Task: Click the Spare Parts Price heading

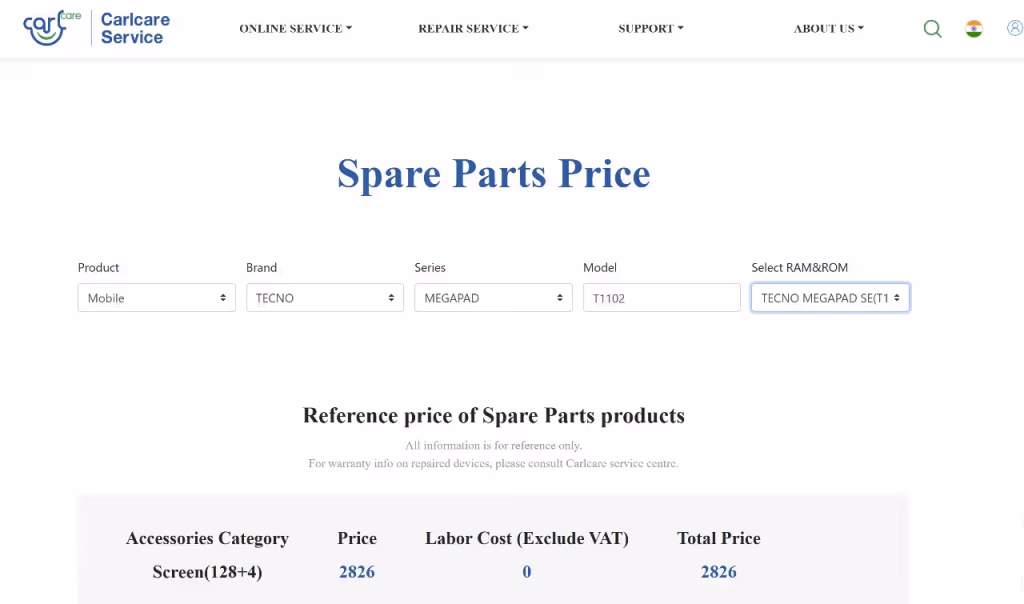Action: [494, 174]
